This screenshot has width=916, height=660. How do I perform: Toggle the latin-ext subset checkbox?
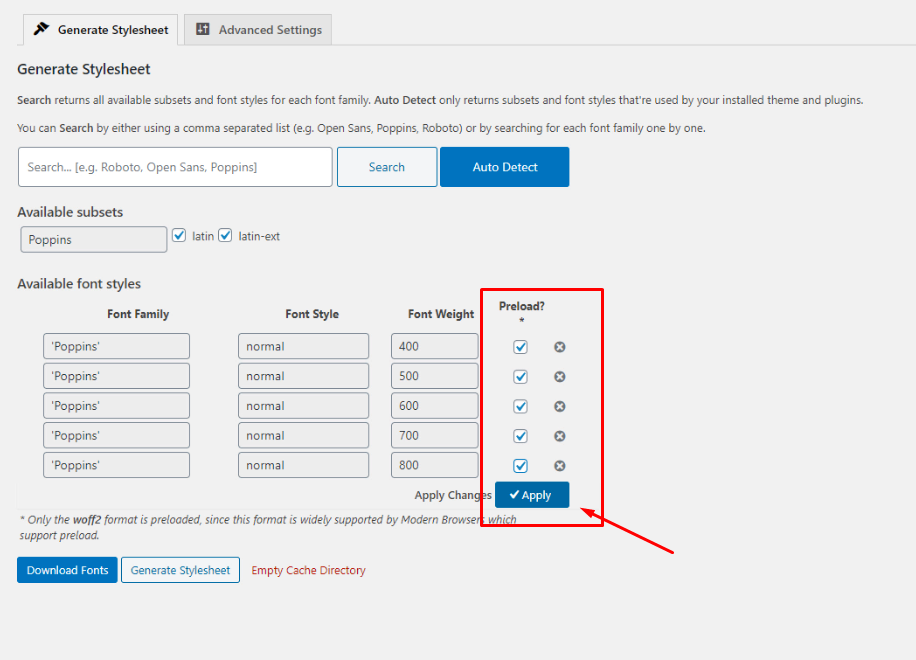225,236
